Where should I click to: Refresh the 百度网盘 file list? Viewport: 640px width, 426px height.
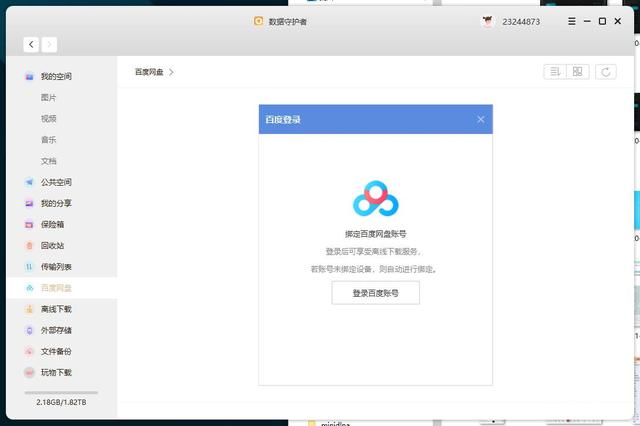click(x=606, y=72)
